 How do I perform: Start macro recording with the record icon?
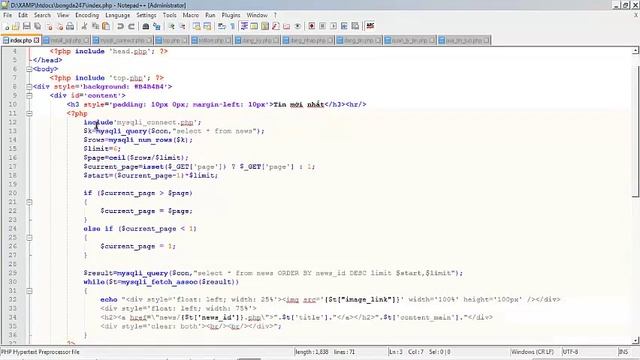312,27
